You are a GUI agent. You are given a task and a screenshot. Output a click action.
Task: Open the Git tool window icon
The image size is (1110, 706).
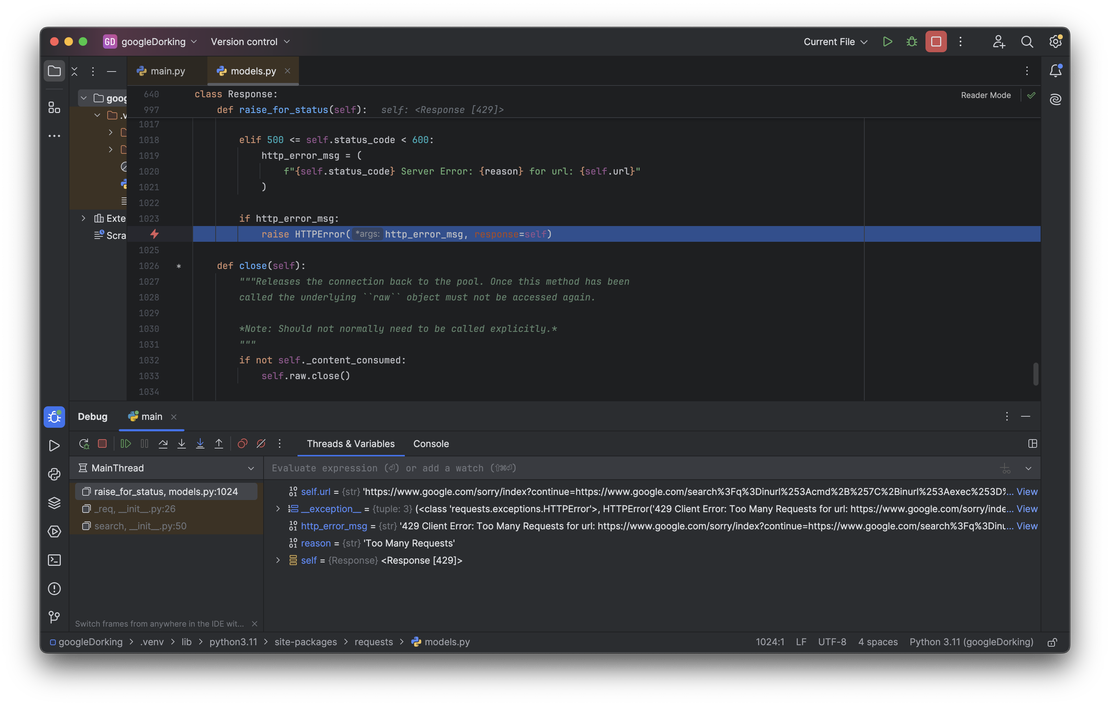pos(54,617)
